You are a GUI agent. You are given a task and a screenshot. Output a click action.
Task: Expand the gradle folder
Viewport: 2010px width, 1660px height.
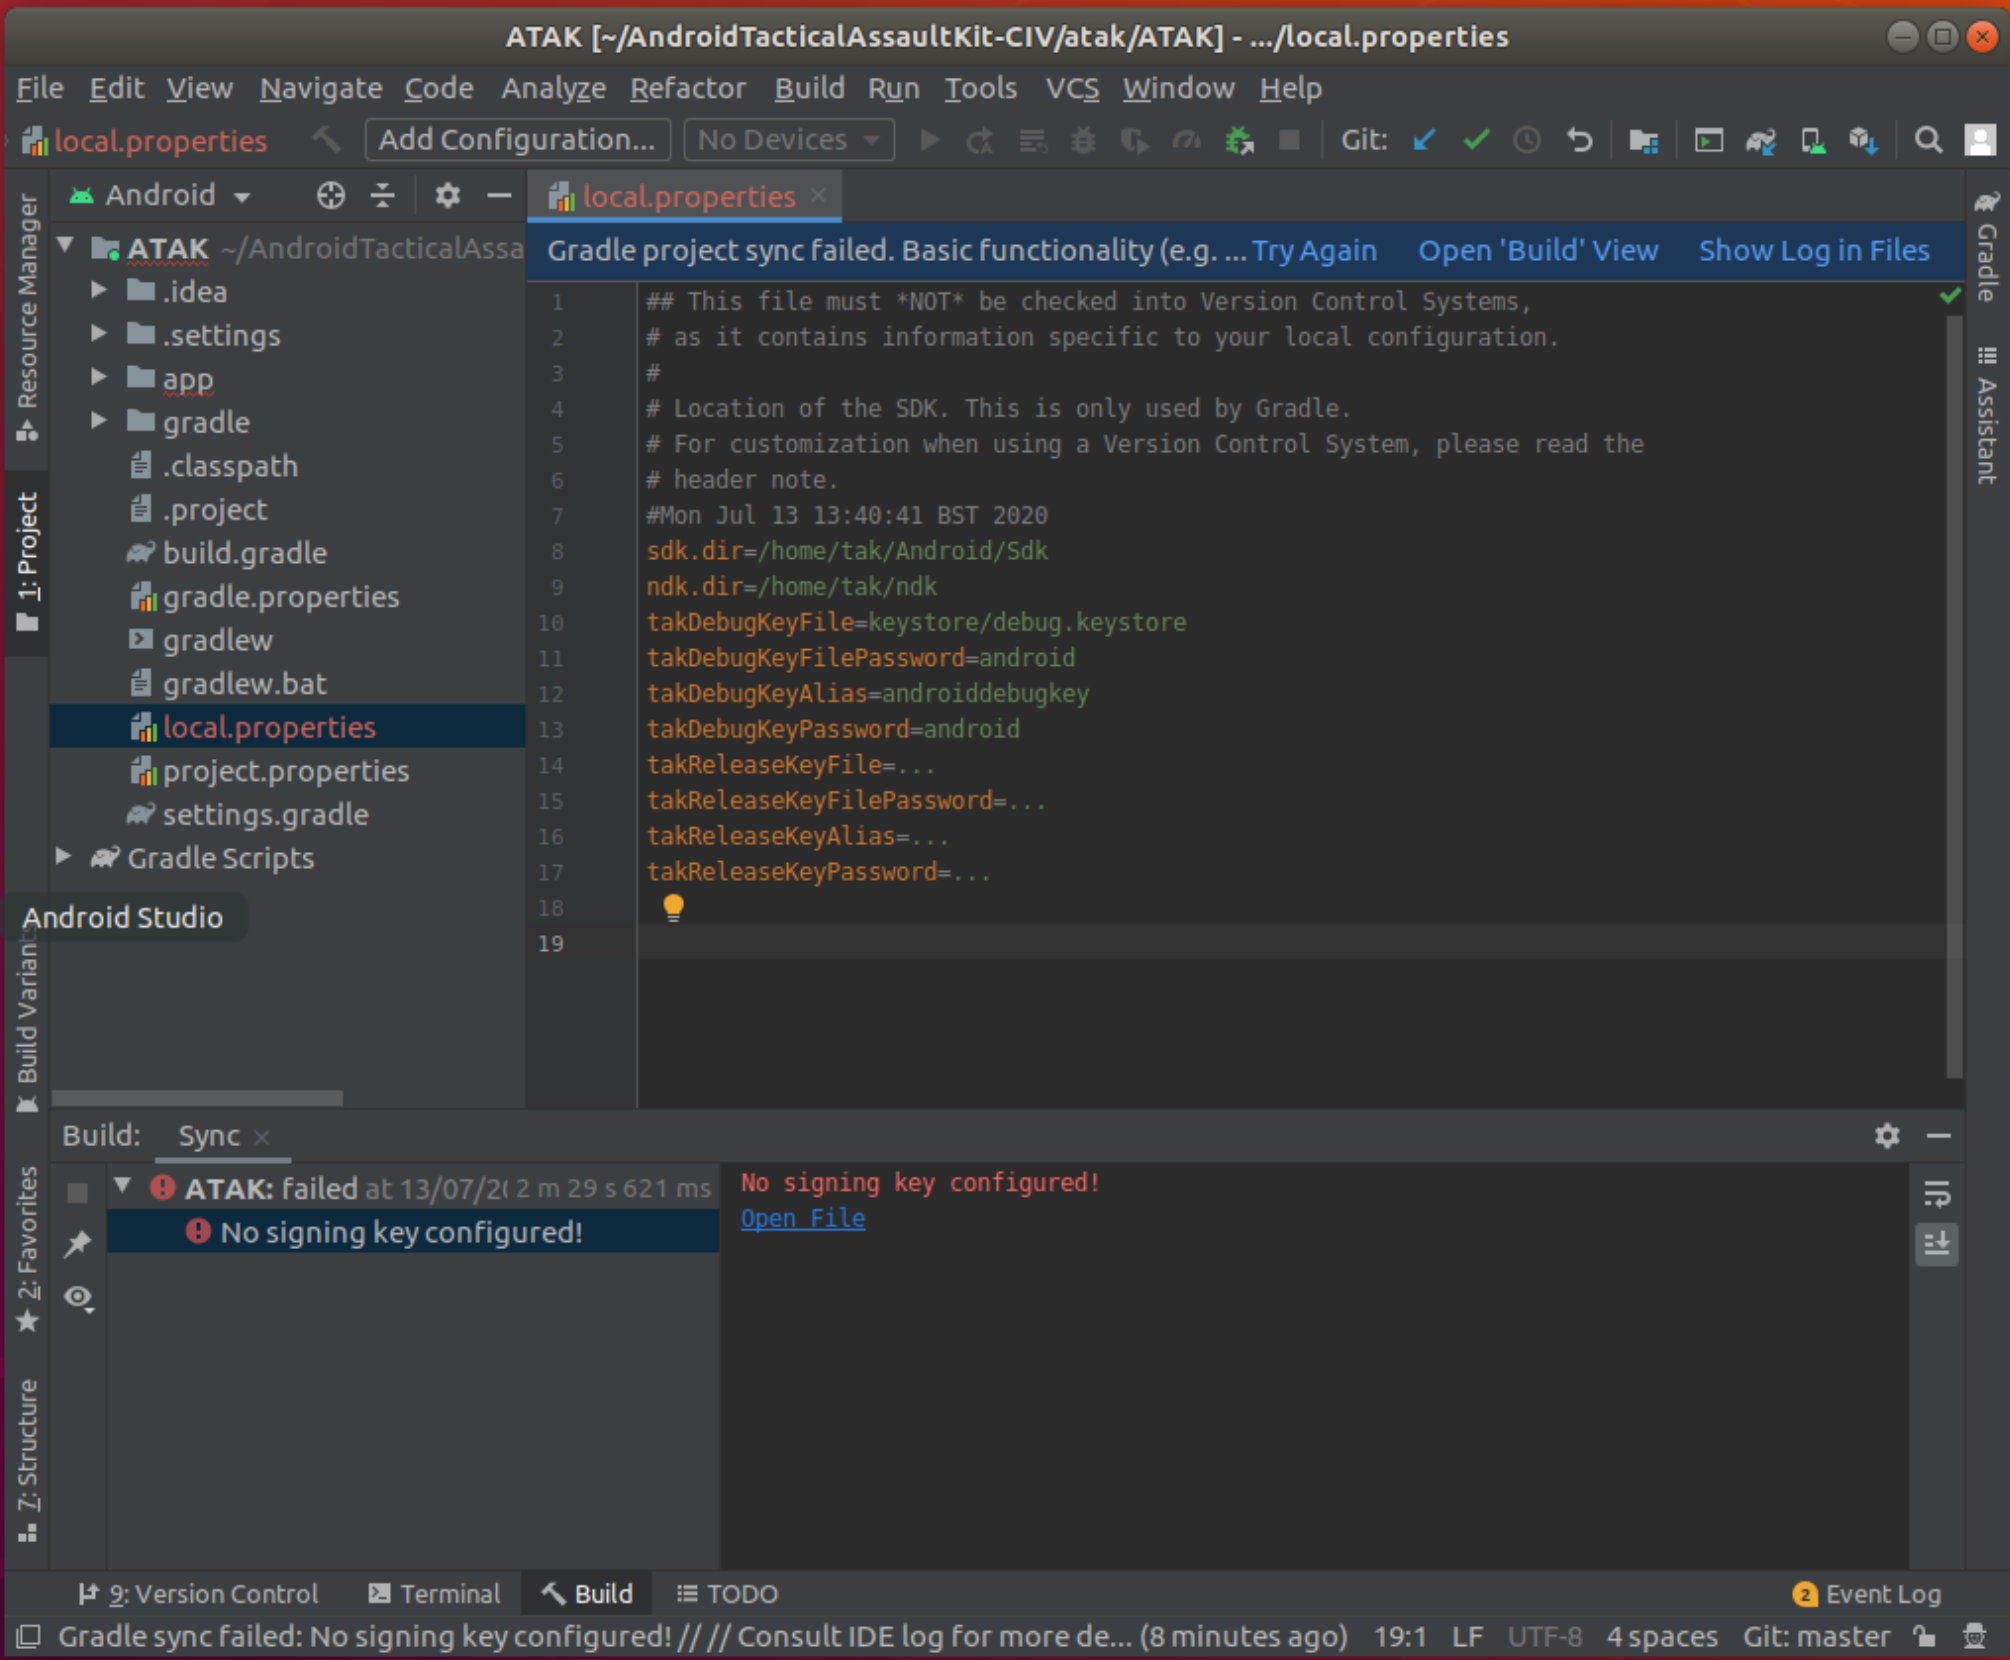click(98, 420)
